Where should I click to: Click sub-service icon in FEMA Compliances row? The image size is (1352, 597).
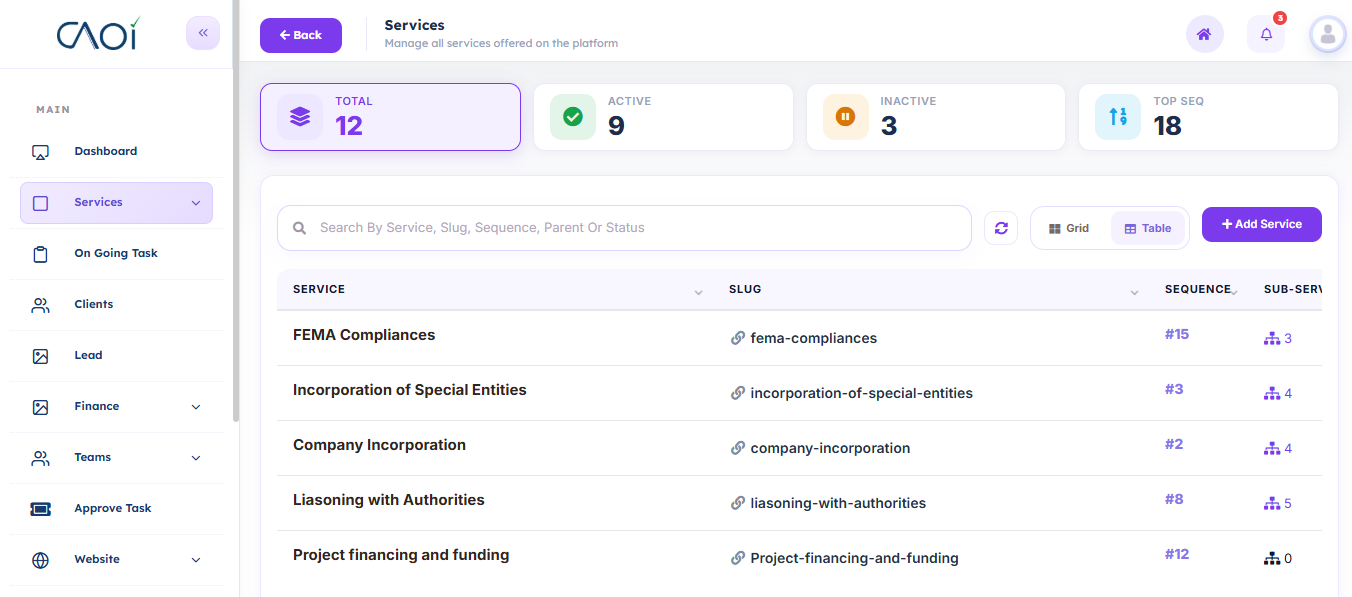click(1272, 339)
